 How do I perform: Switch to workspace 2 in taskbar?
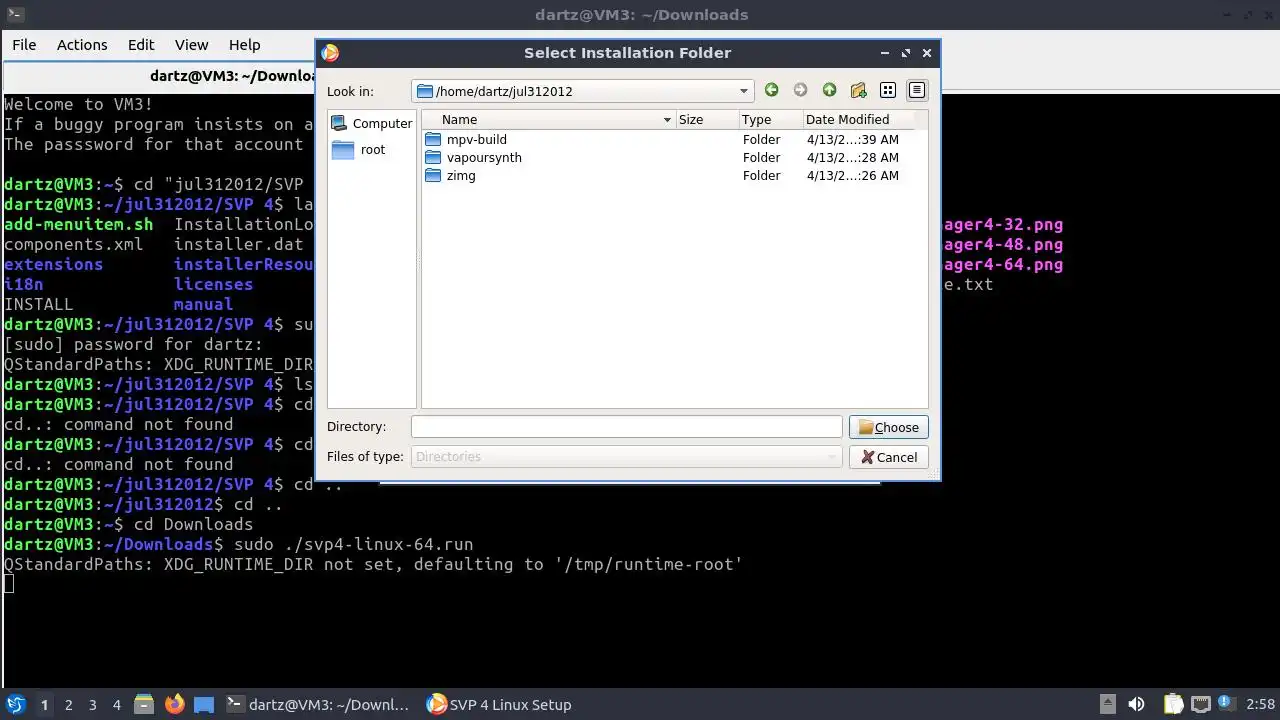(69, 705)
